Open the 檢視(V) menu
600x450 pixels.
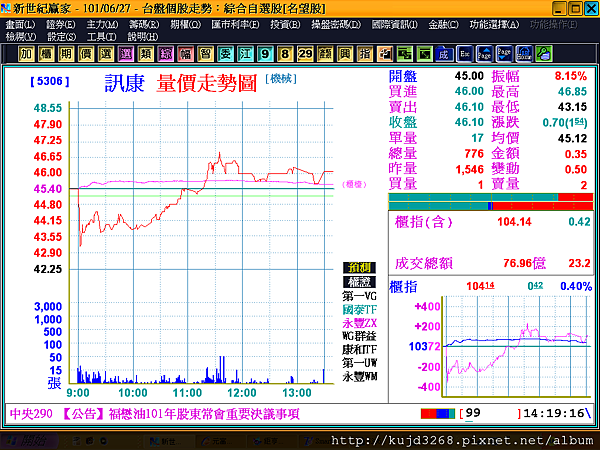pos(21,37)
